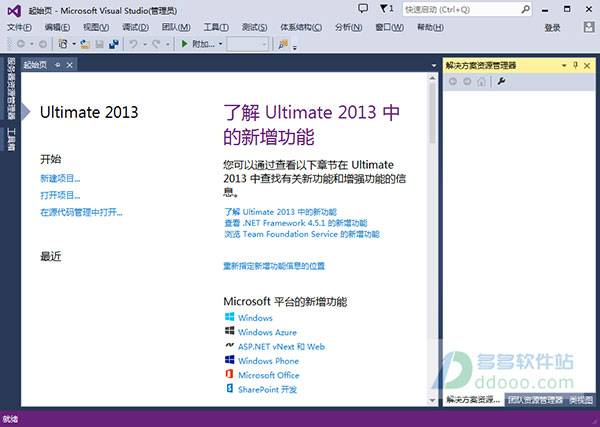Toggle pin on 起始页 tab

(x=57, y=65)
